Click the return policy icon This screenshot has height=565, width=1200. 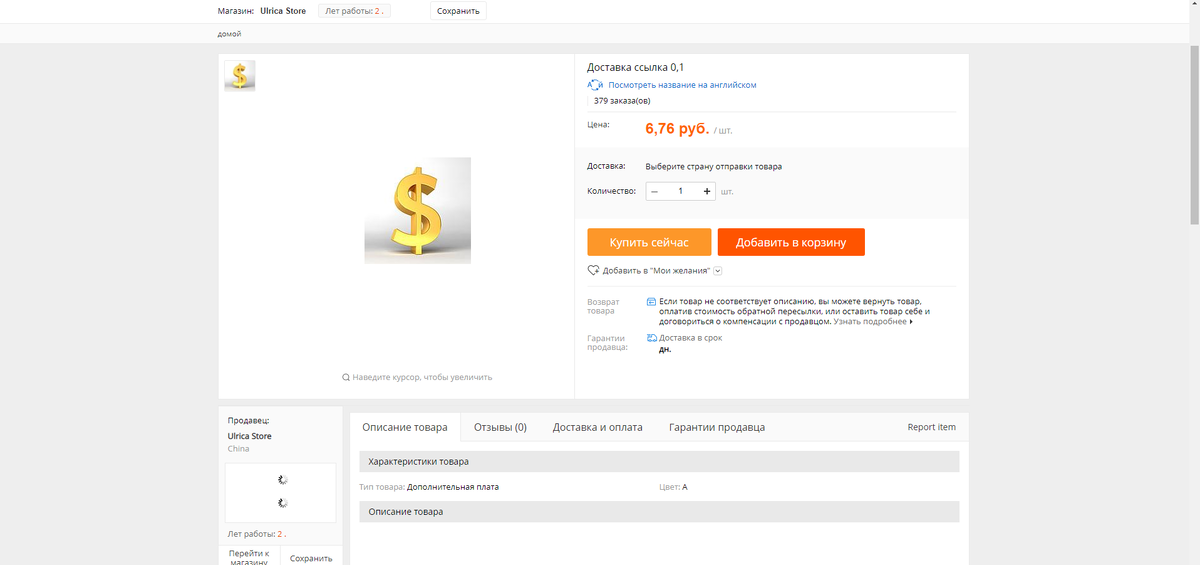click(x=652, y=301)
